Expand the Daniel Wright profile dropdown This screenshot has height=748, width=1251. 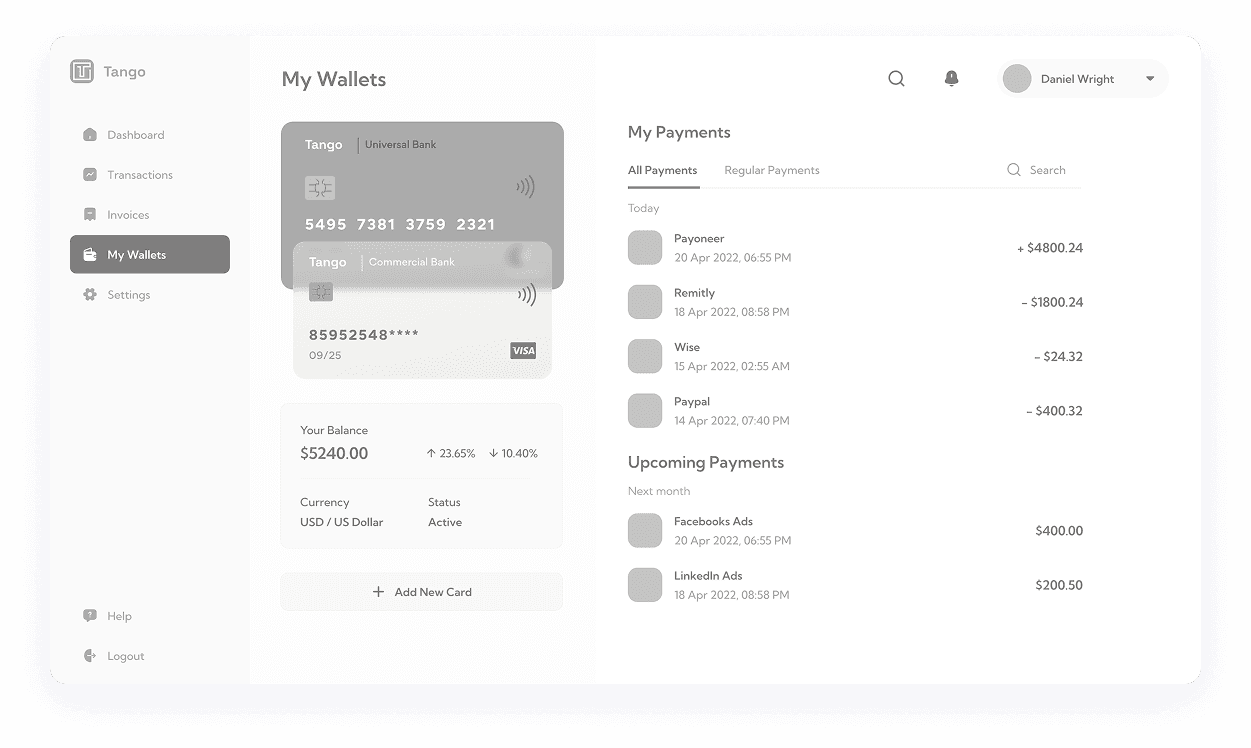coord(1149,78)
